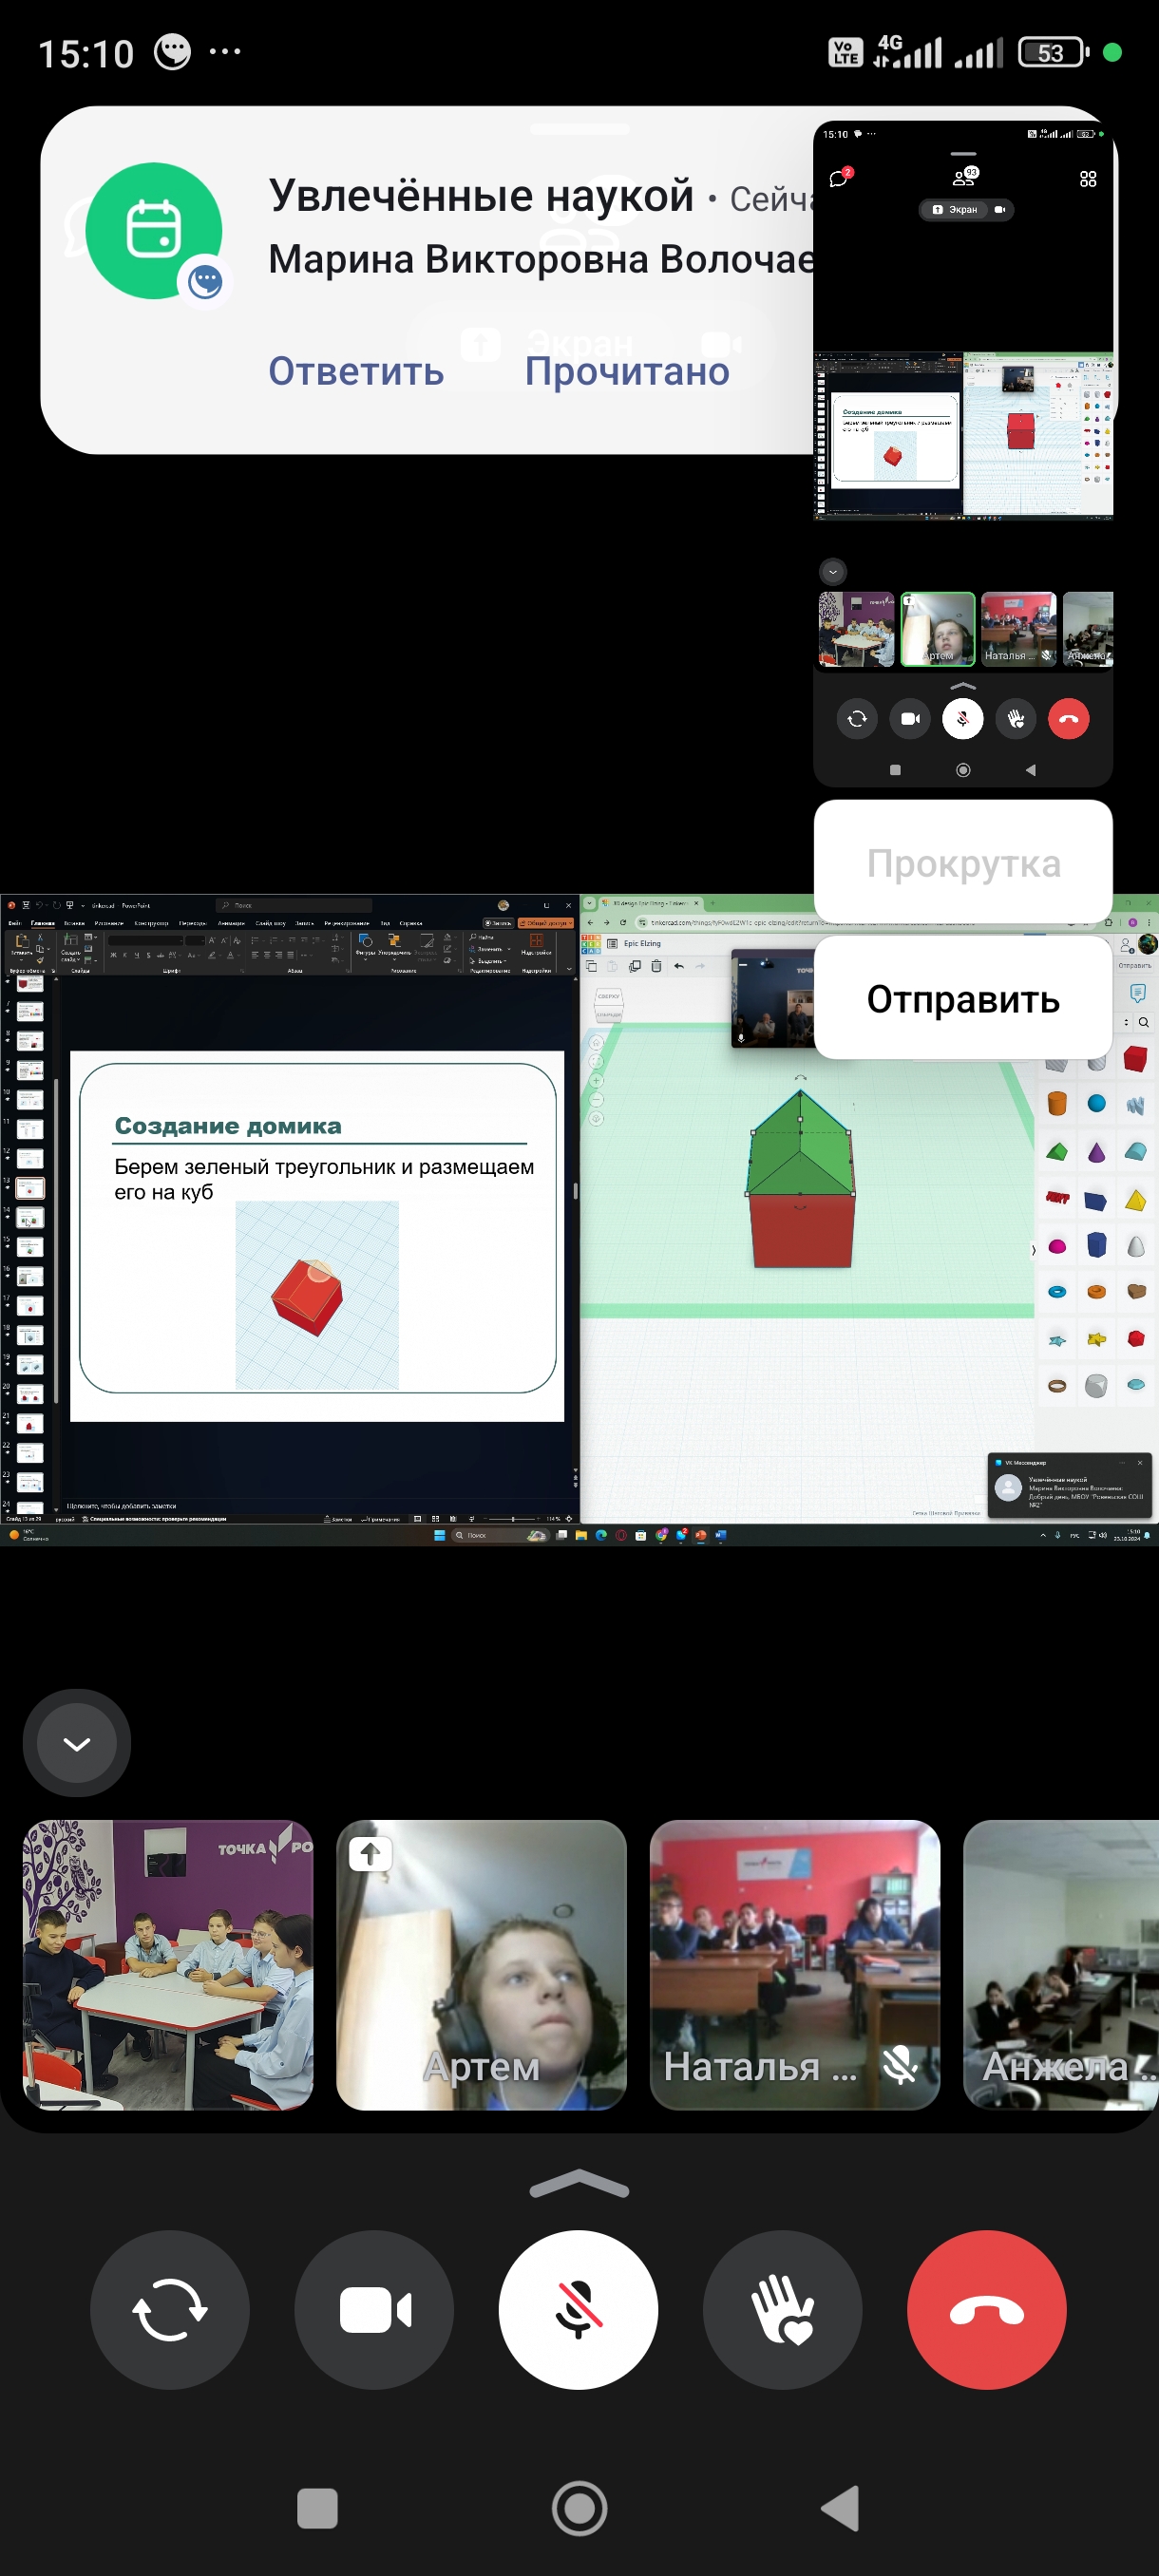The height and width of the screenshot is (2576, 1159).
Task: Switch camera with the rotate arrows button
Action: pos(170,2310)
